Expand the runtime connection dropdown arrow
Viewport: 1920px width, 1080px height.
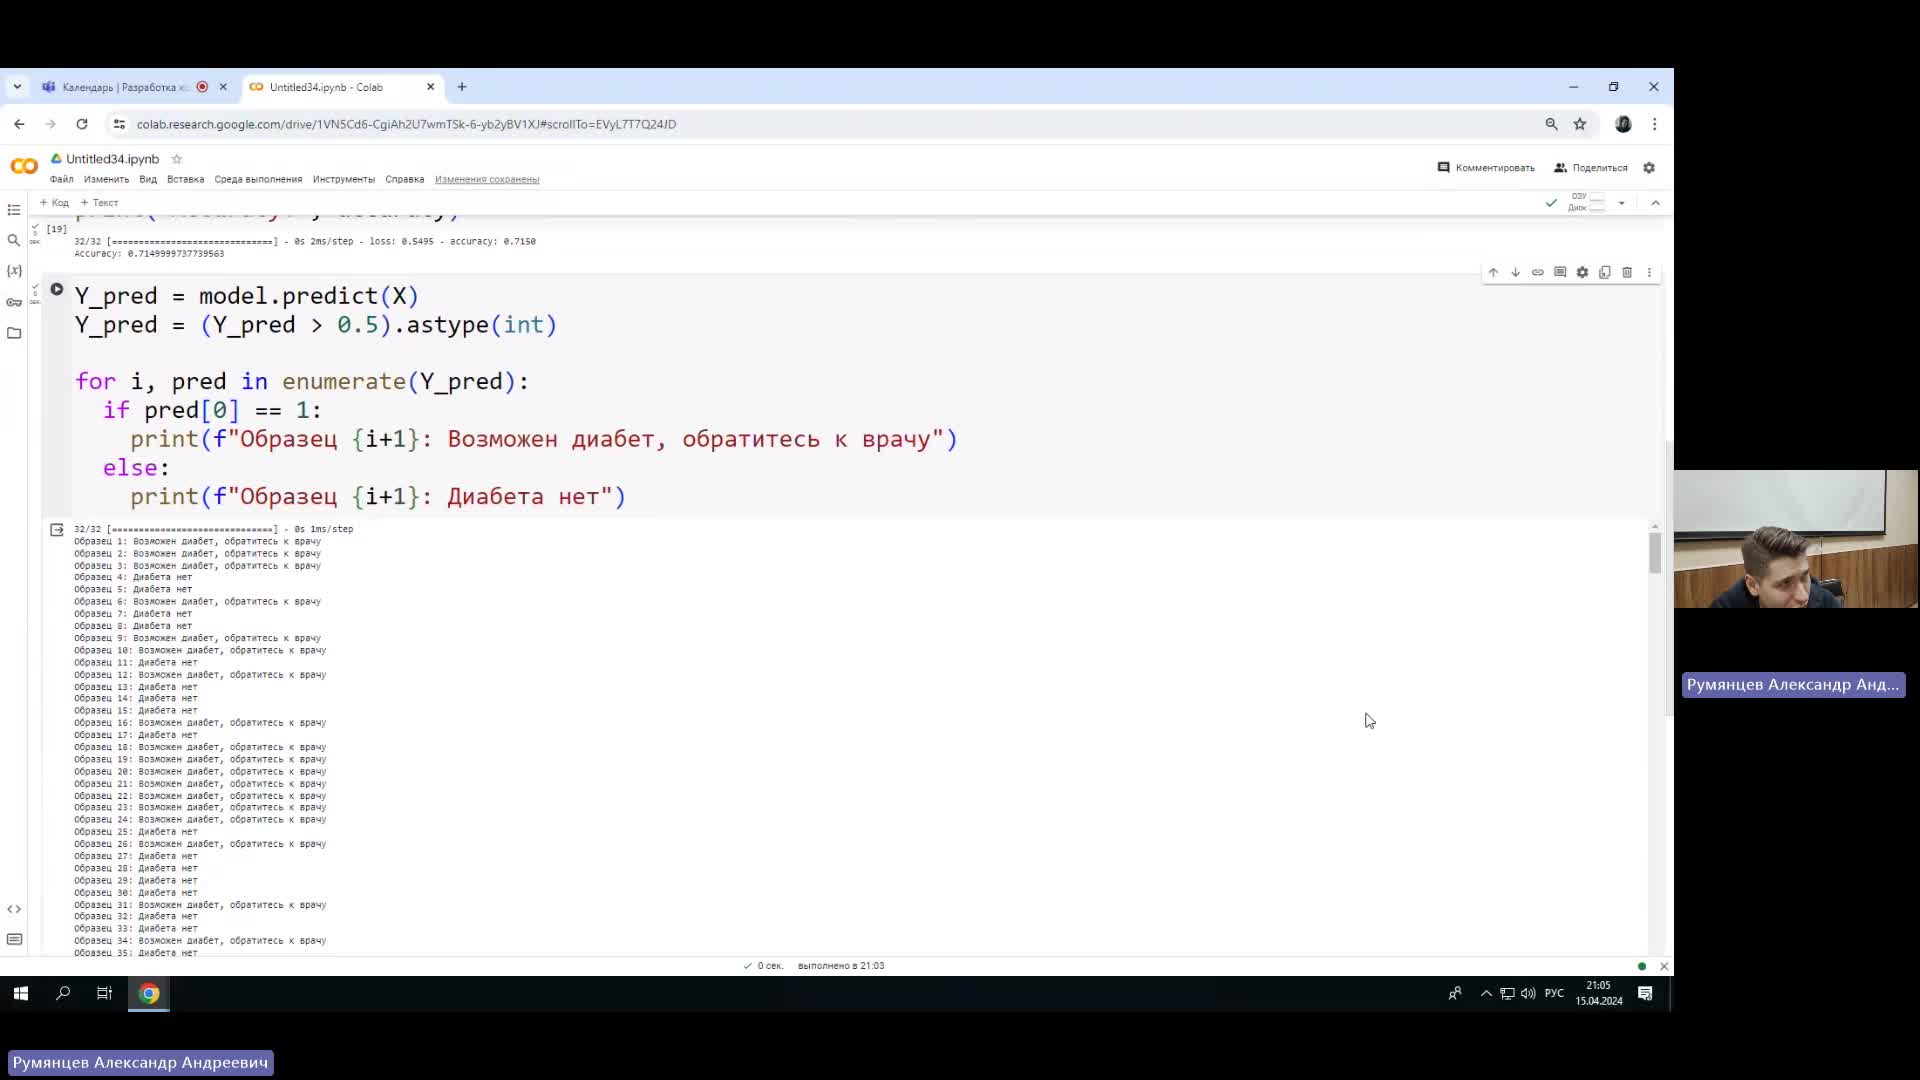(1621, 203)
